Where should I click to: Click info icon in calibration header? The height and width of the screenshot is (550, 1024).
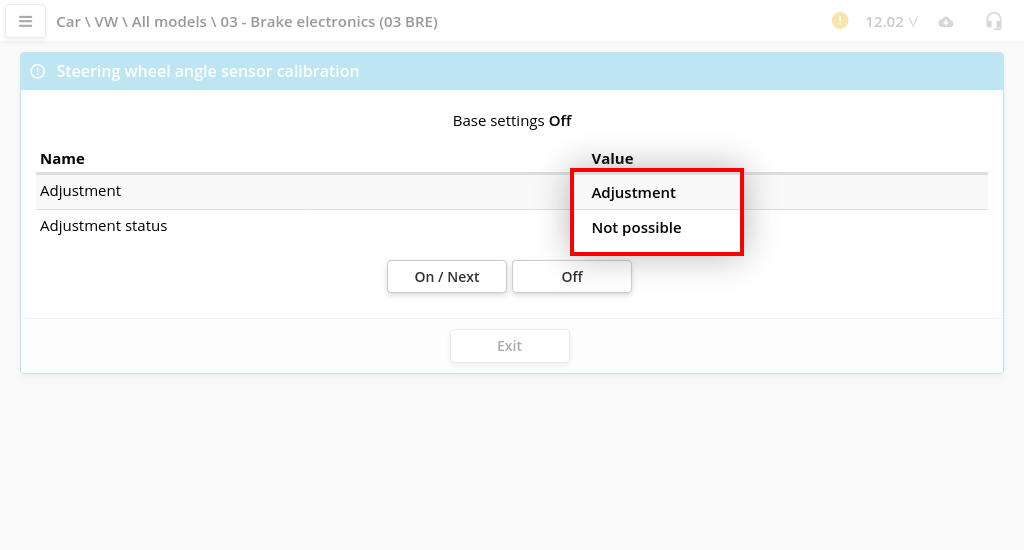pos(38,72)
